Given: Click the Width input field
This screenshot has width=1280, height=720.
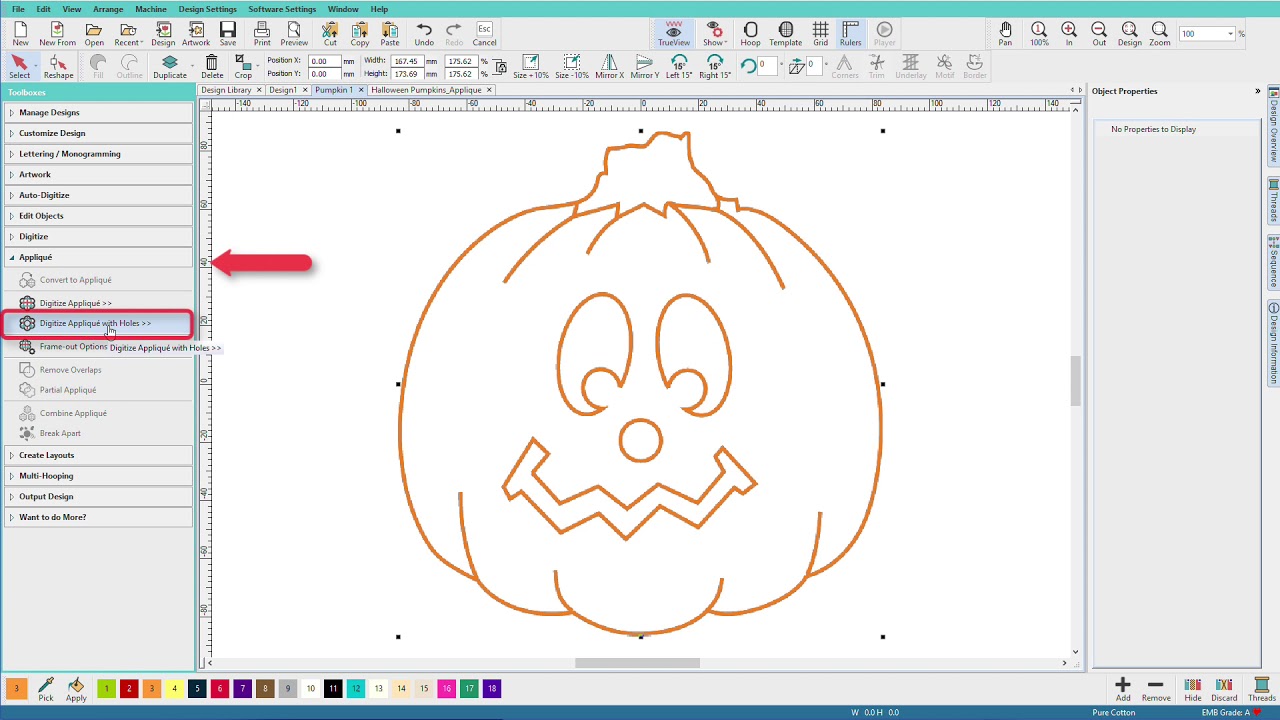Looking at the screenshot, I should 406,61.
